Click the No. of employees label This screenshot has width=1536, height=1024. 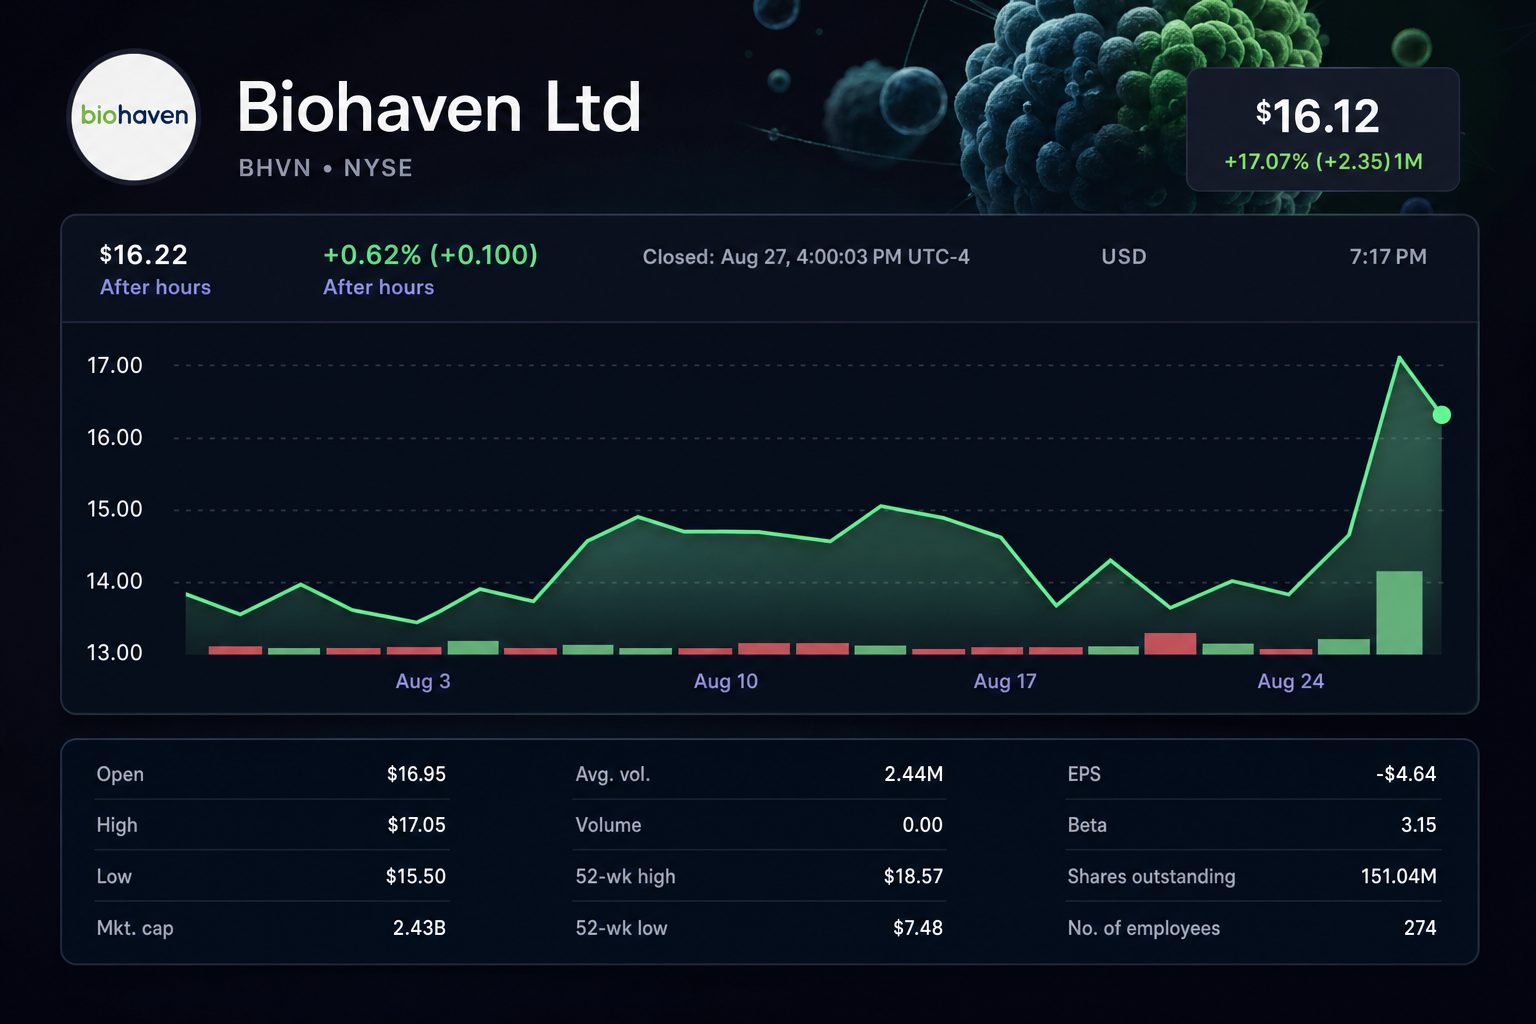coord(1144,928)
